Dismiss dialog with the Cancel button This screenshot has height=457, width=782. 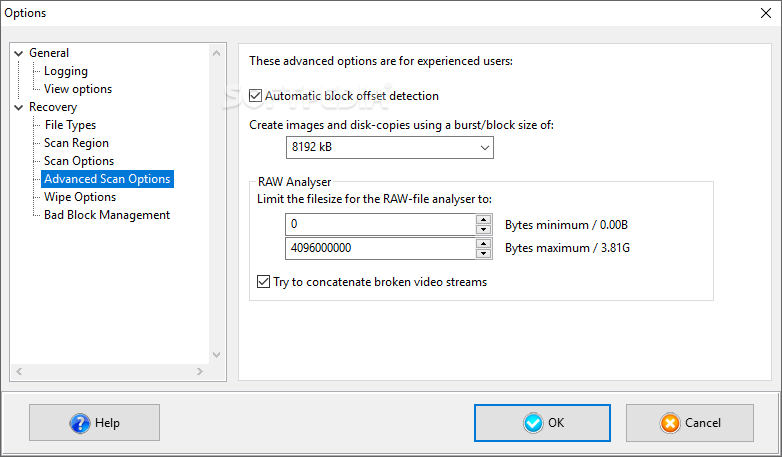tap(690, 423)
